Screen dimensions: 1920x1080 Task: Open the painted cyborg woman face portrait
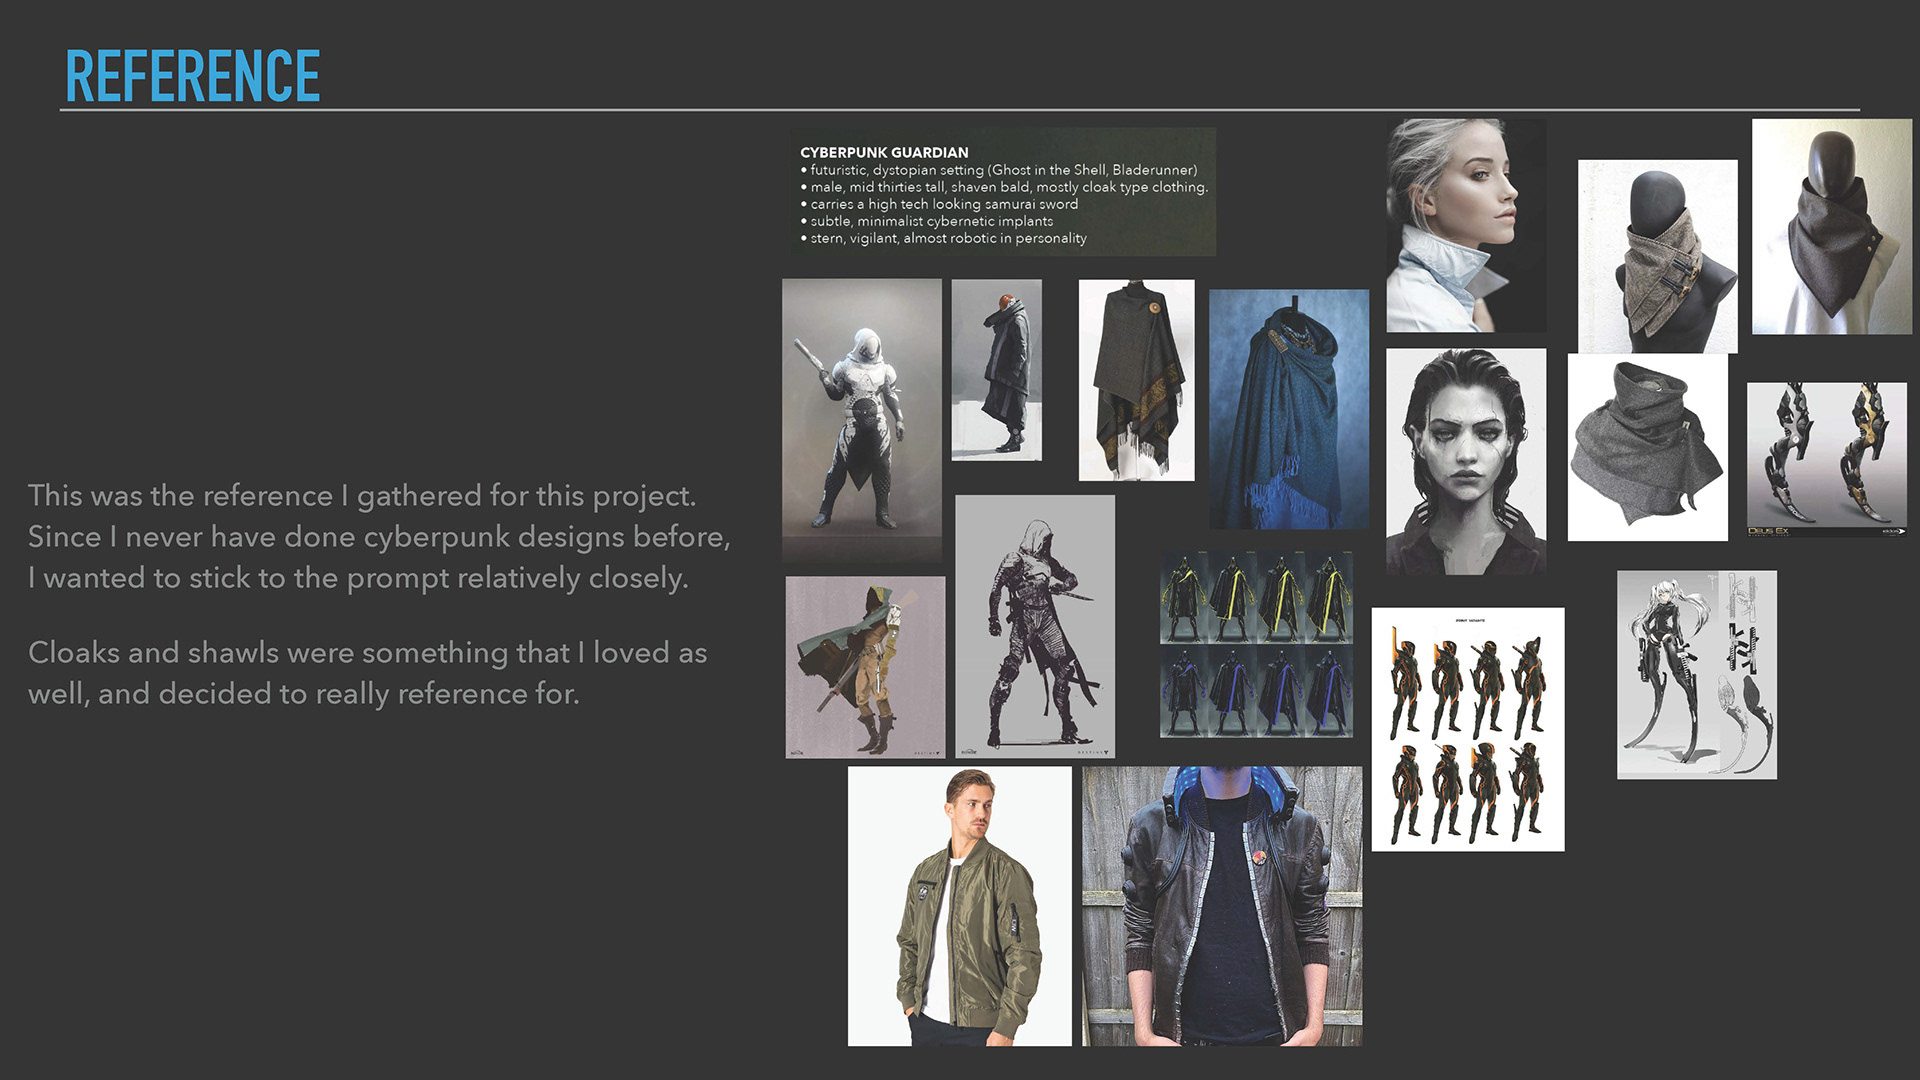[1466, 461]
